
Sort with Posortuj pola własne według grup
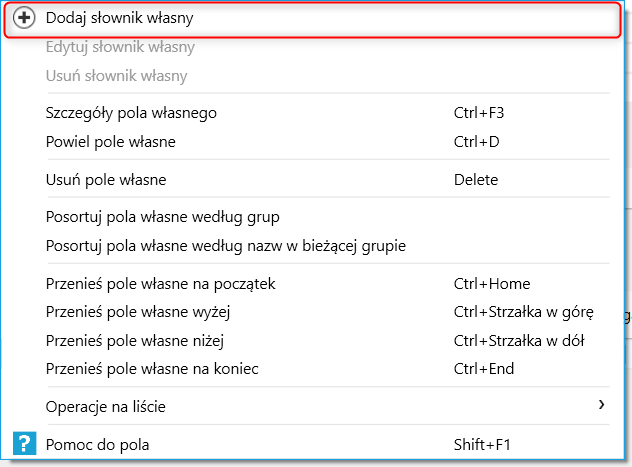coord(163,217)
